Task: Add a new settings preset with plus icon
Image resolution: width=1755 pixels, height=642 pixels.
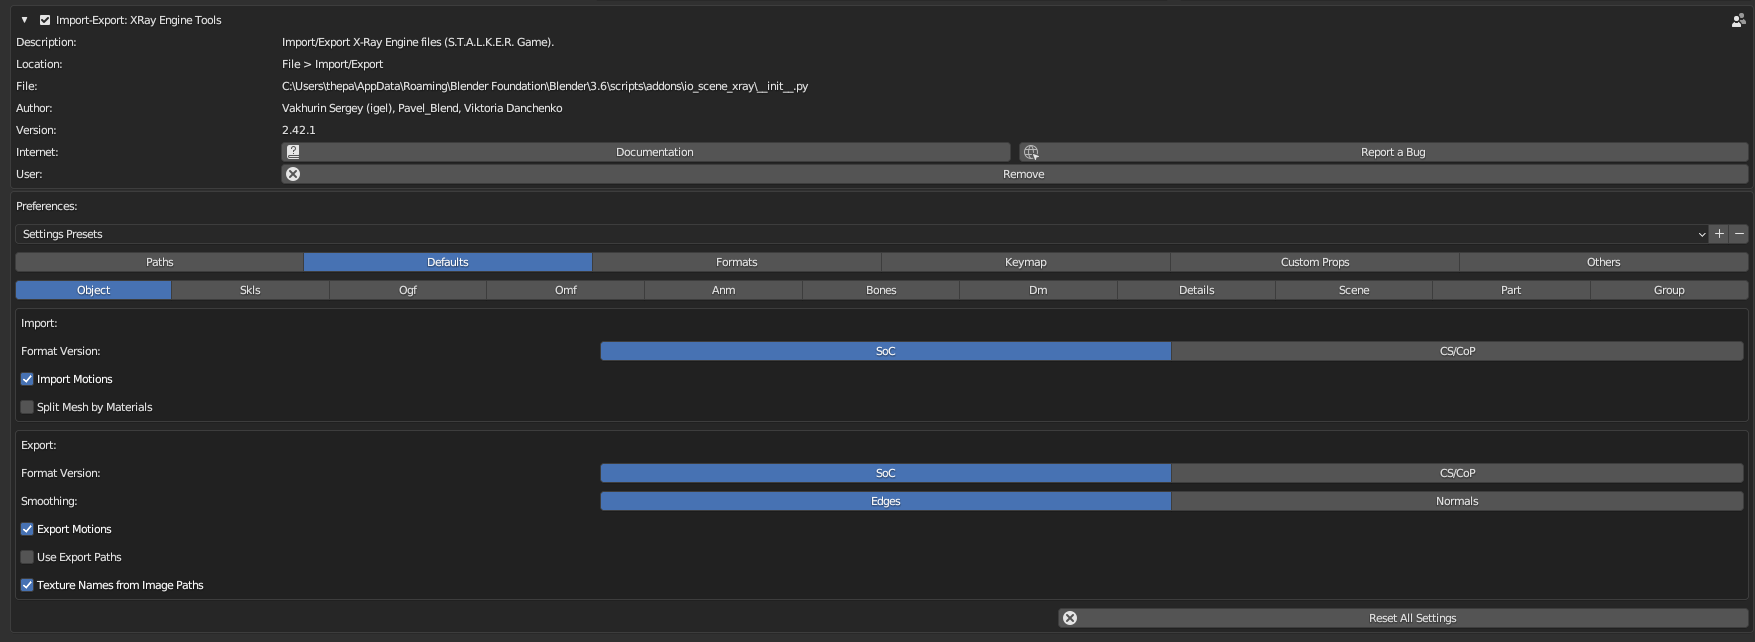Action: coord(1719,234)
